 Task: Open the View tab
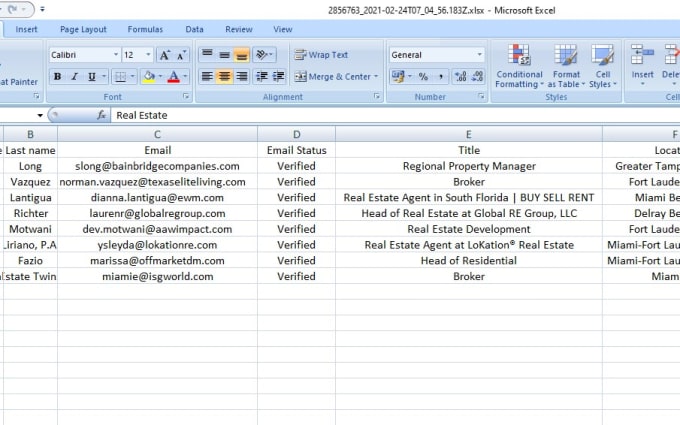283,29
